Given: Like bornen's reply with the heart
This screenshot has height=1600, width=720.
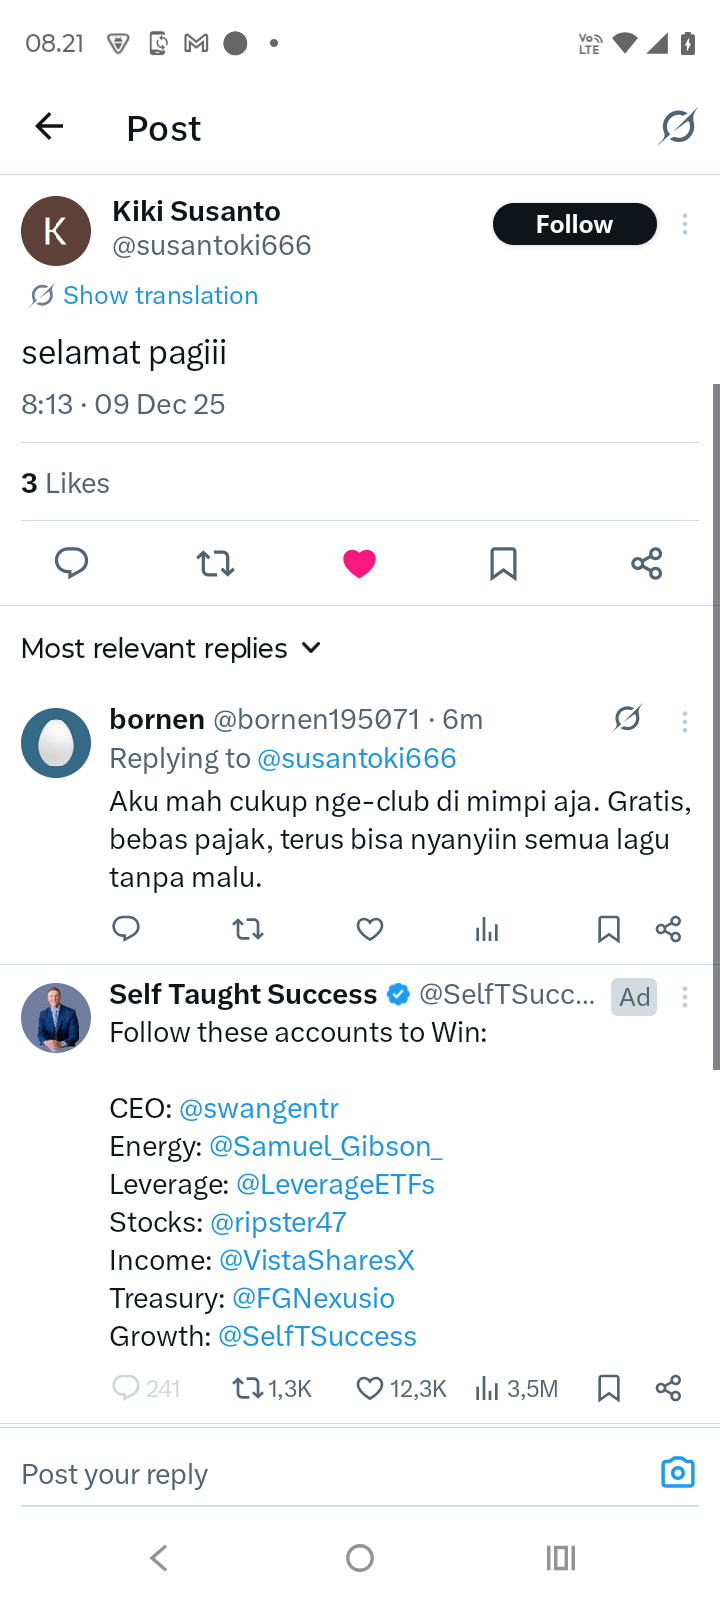Looking at the screenshot, I should 370,930.
